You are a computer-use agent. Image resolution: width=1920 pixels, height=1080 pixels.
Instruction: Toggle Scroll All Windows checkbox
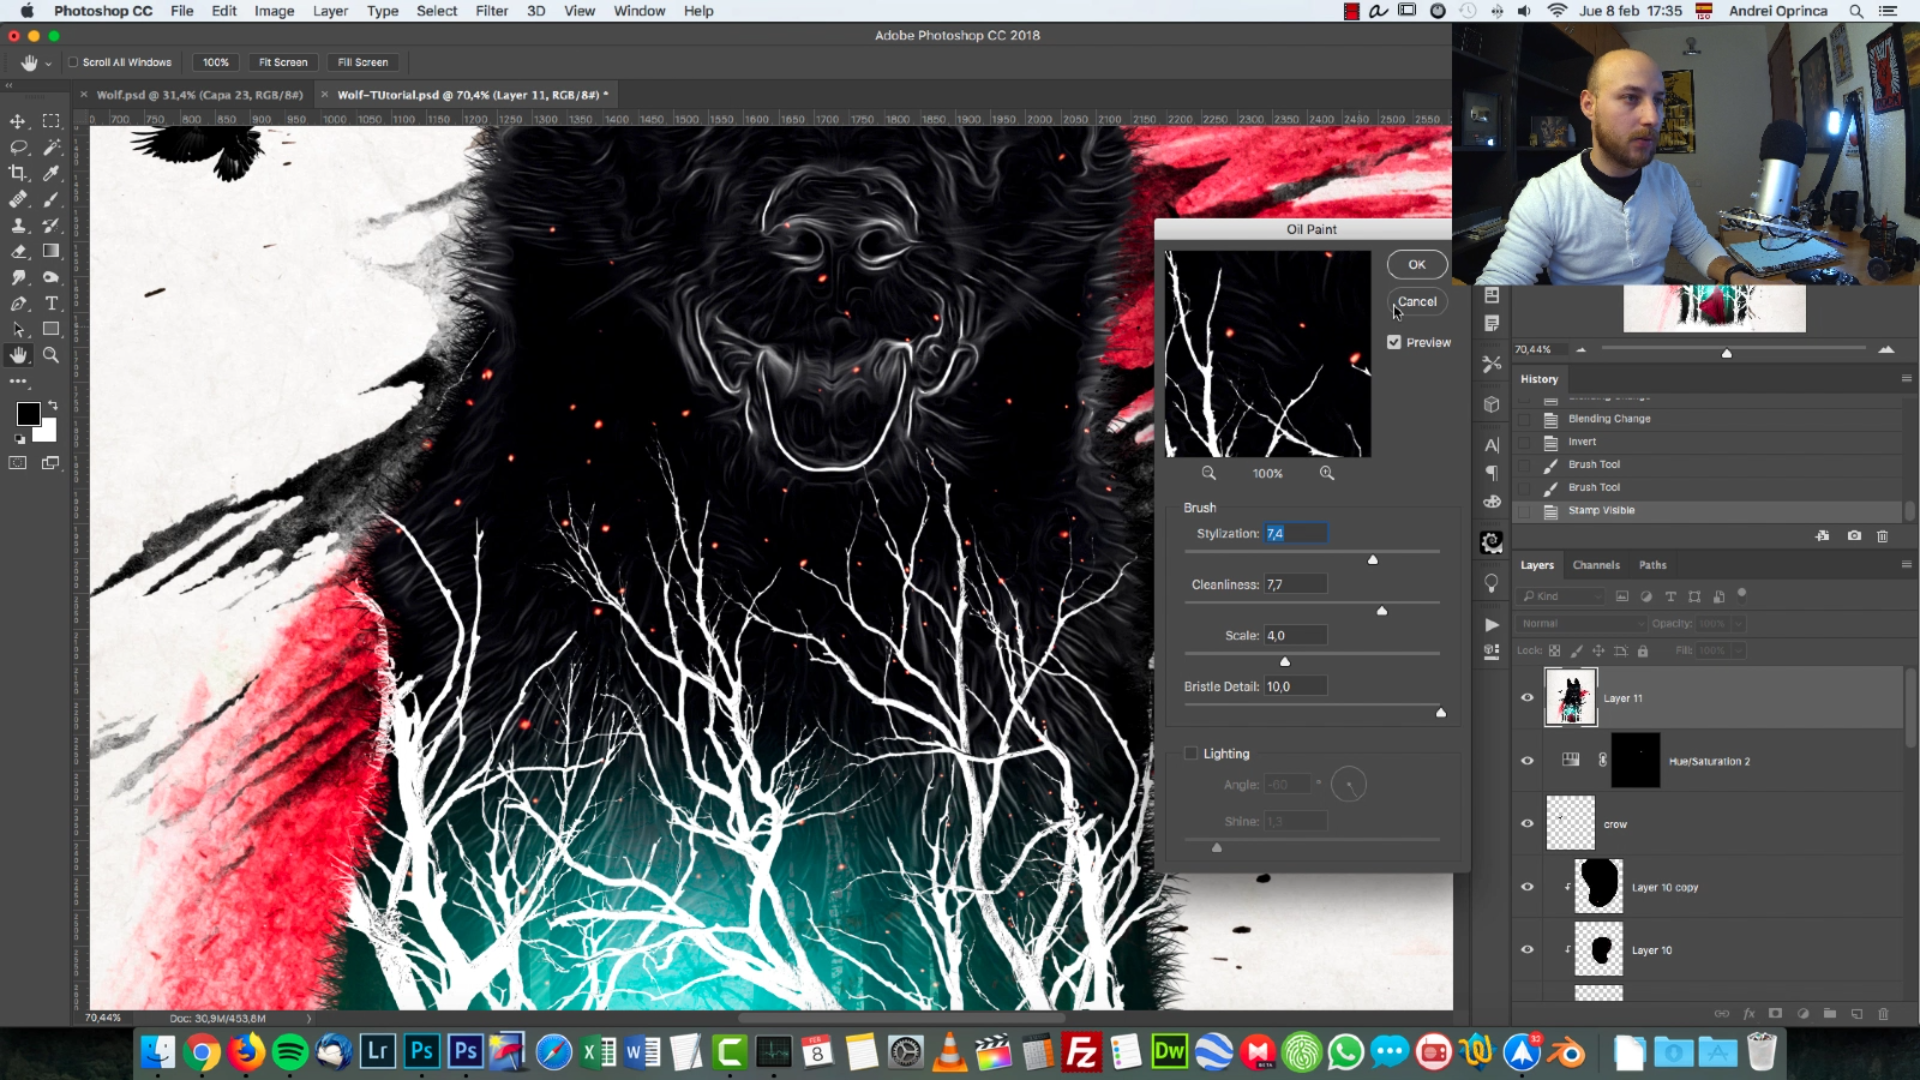[x=73, y=62]
